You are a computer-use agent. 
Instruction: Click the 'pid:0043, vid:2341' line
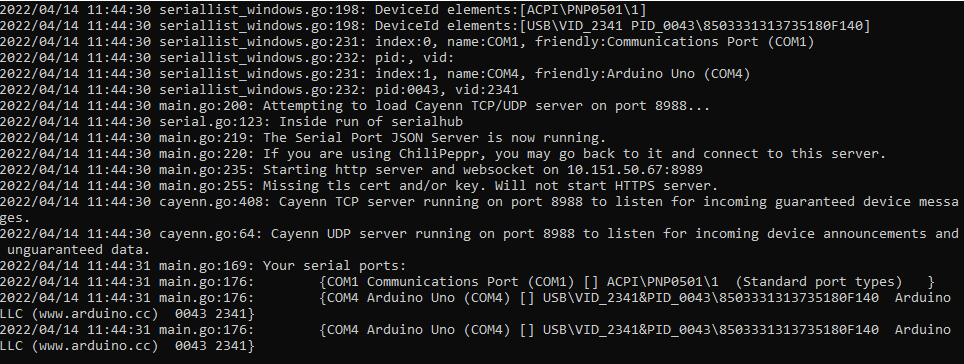[259, 90]
